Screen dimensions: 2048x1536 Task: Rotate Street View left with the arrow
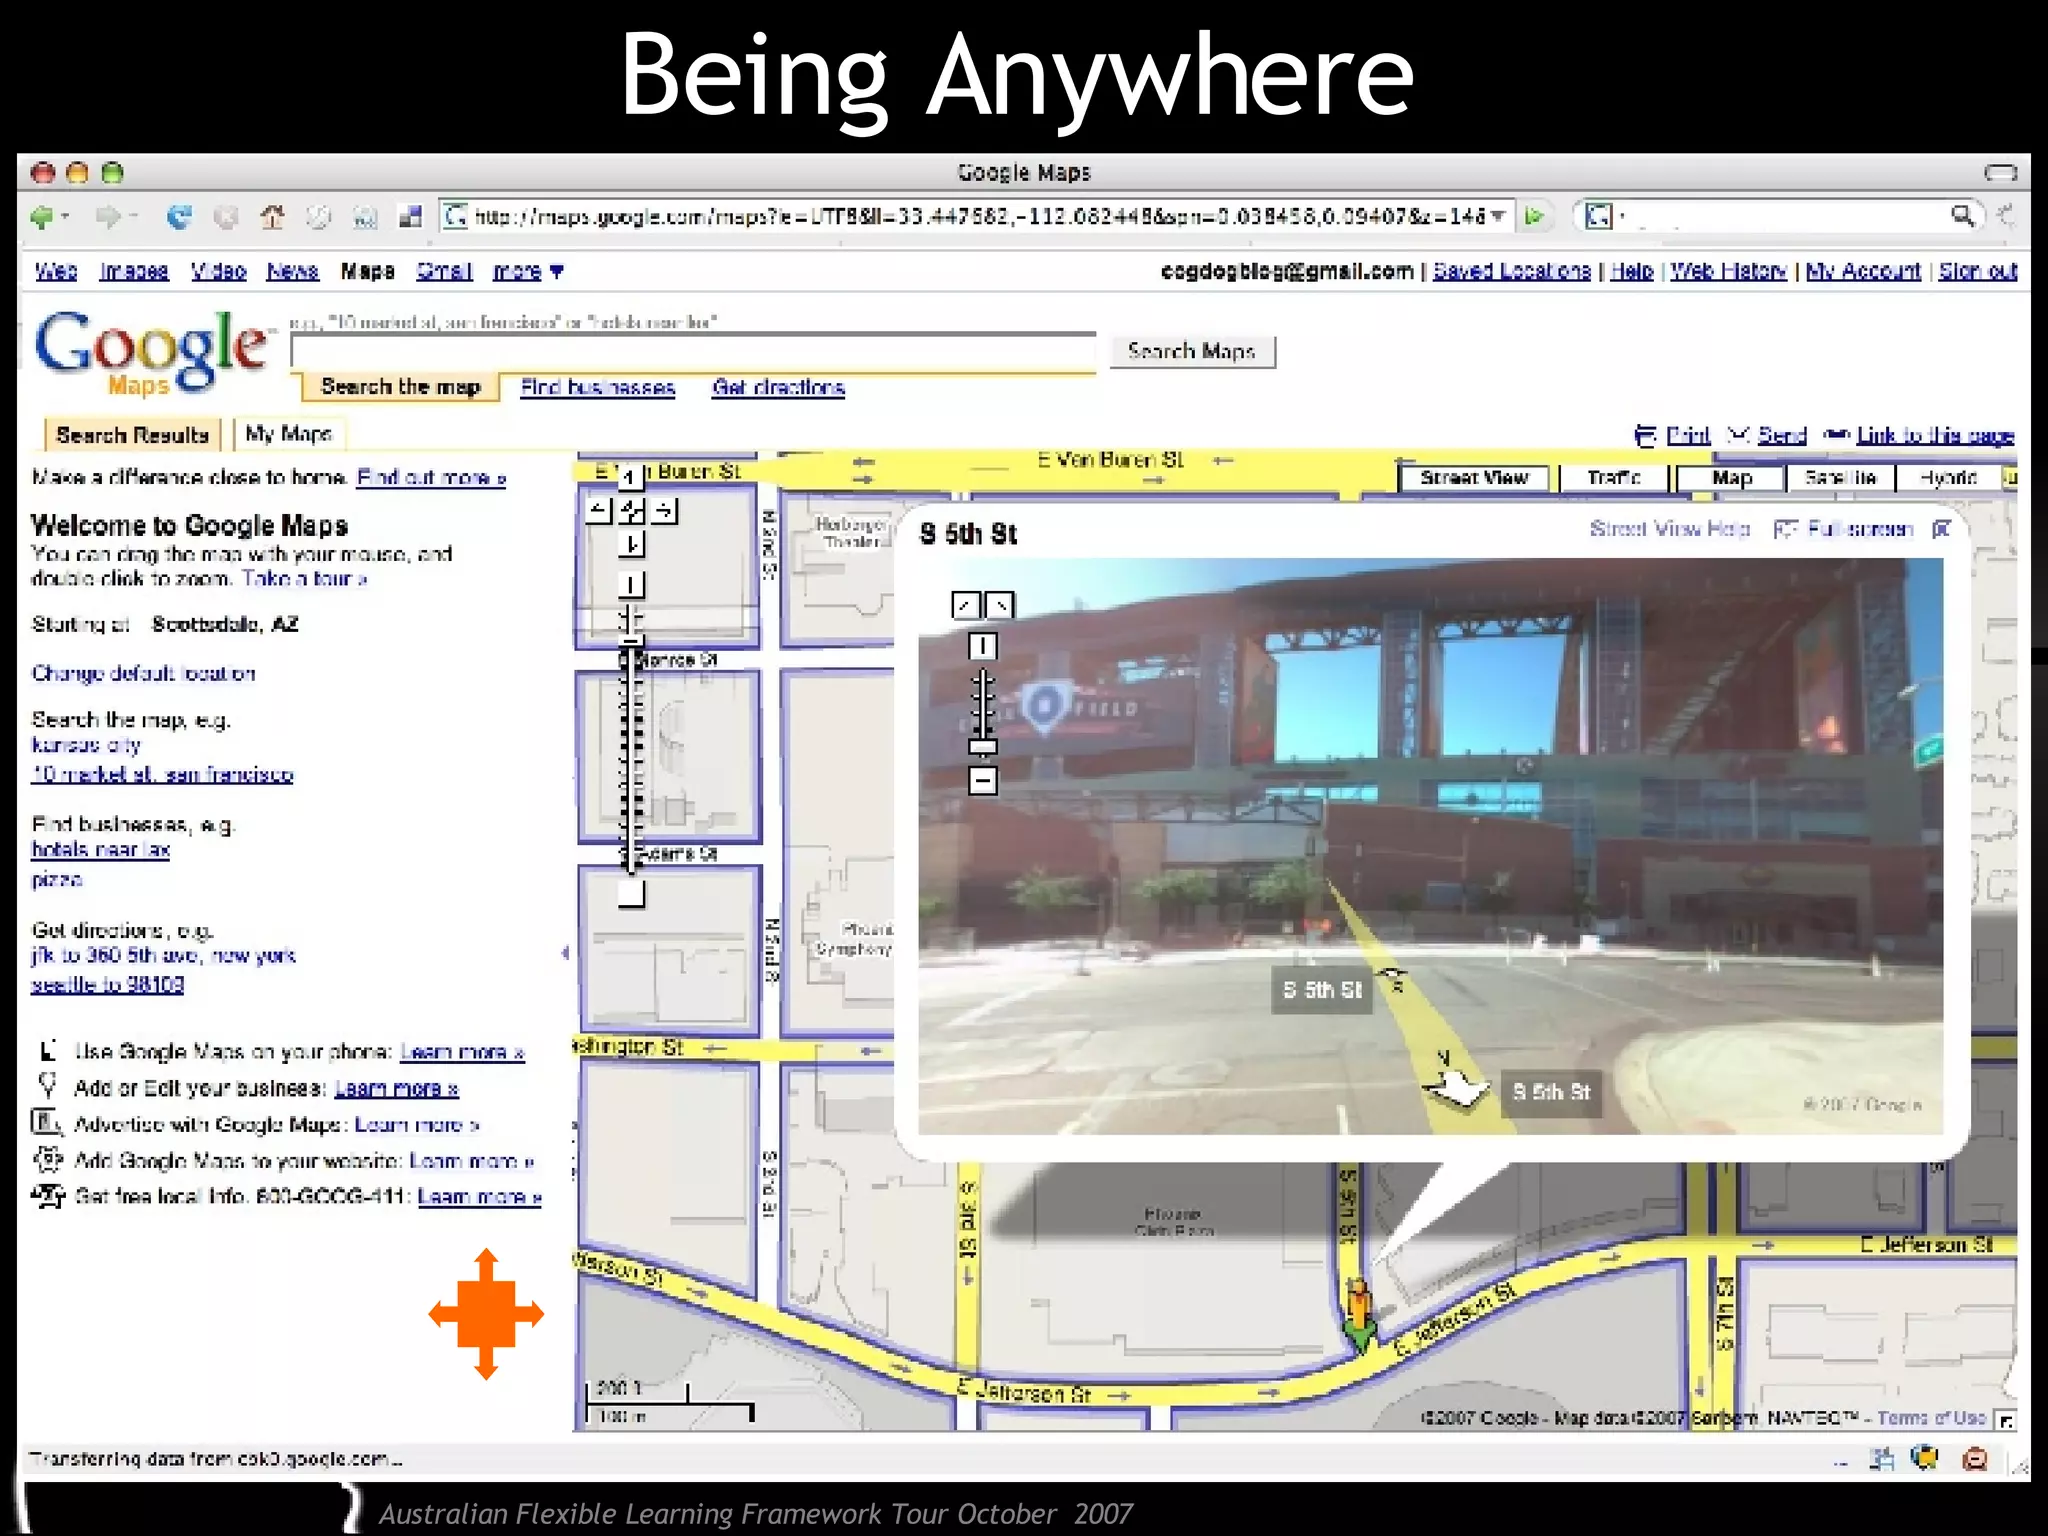click(x=965, y=605)
